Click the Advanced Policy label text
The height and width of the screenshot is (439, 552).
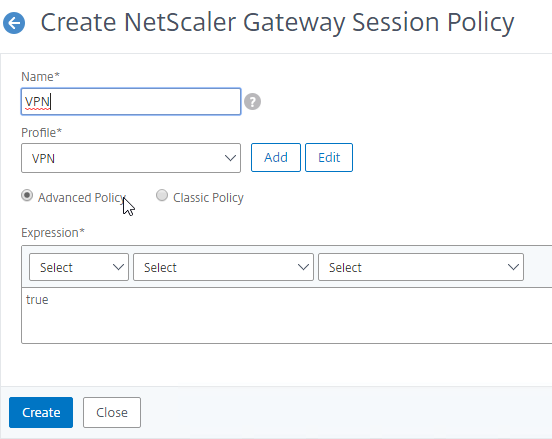pyautogui.click(x=82, y=197)
